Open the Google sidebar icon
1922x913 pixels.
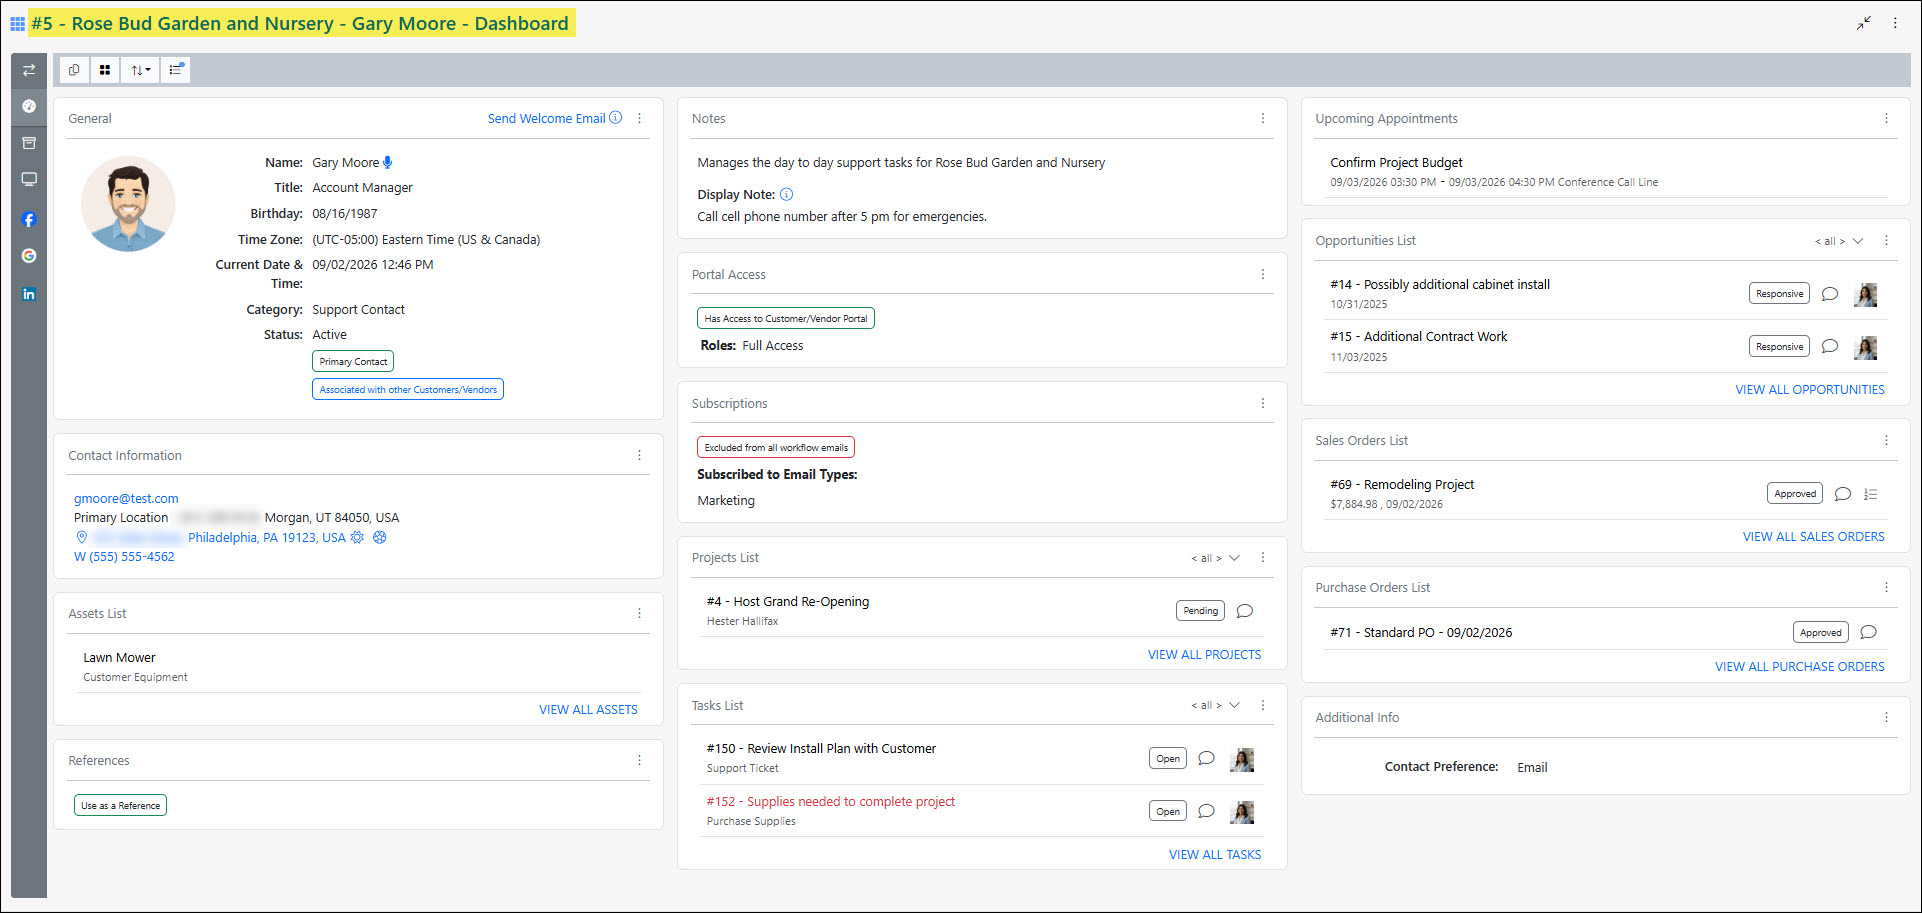(x=29, y=256)
